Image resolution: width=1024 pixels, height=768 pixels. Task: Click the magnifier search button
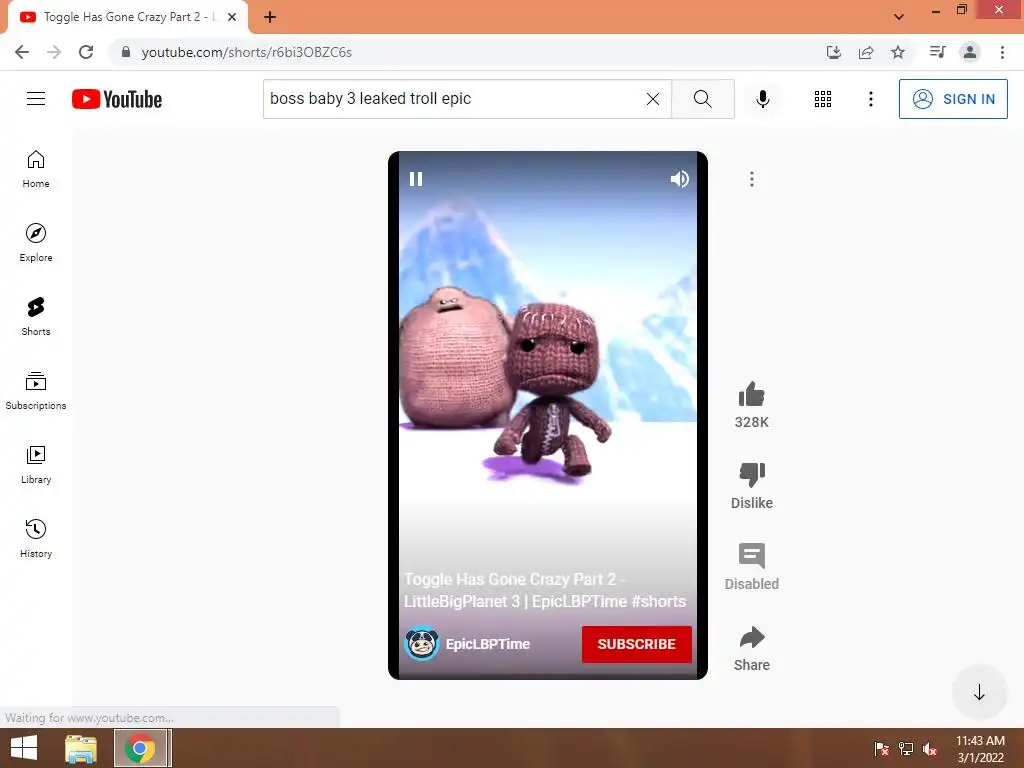tap(703, 99)
